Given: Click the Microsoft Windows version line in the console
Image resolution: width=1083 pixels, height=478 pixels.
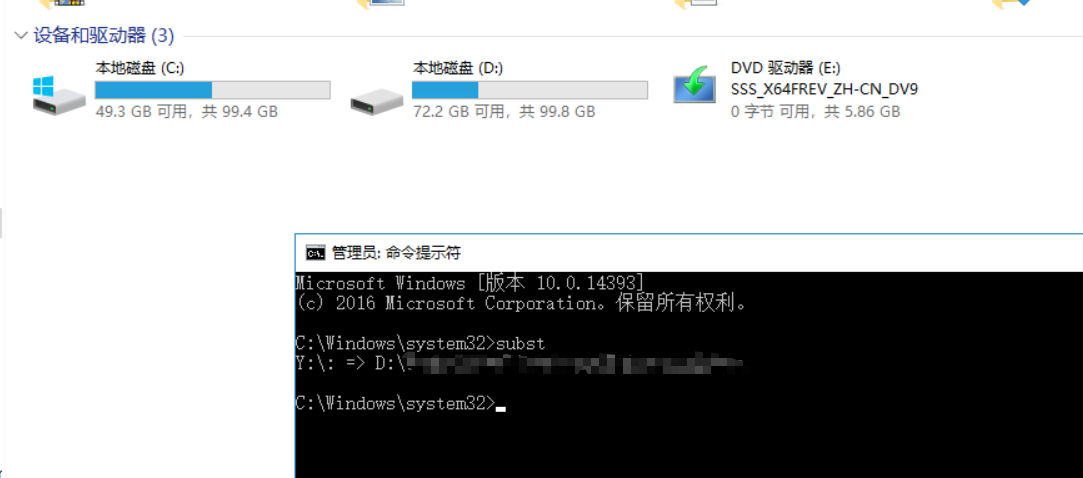Looking at the screenshot, I should click(470, 283).
